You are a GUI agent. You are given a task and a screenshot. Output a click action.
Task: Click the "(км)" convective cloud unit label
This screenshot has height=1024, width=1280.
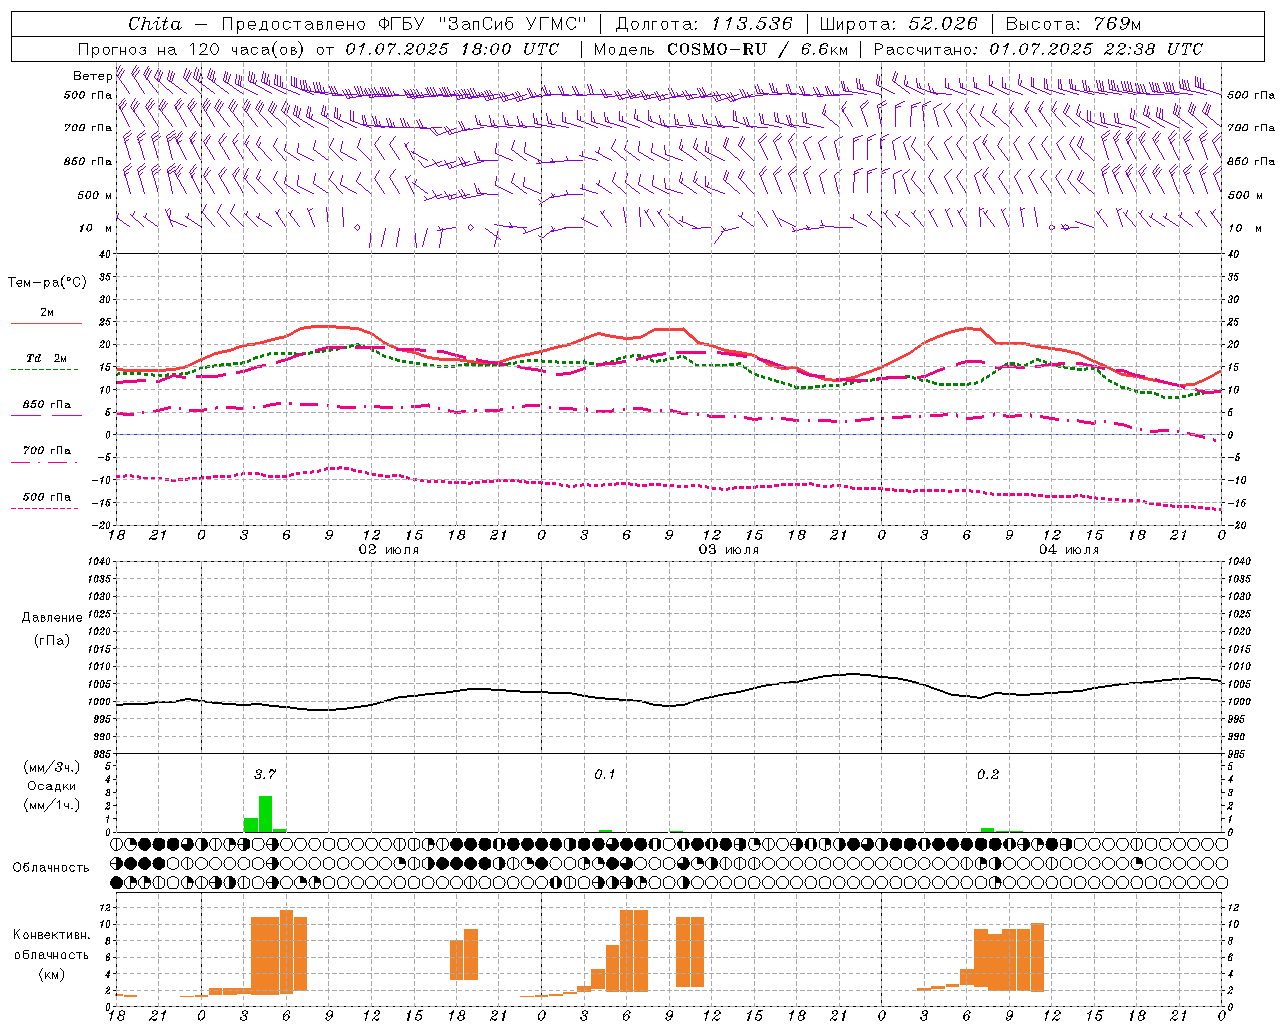(52, 974)
